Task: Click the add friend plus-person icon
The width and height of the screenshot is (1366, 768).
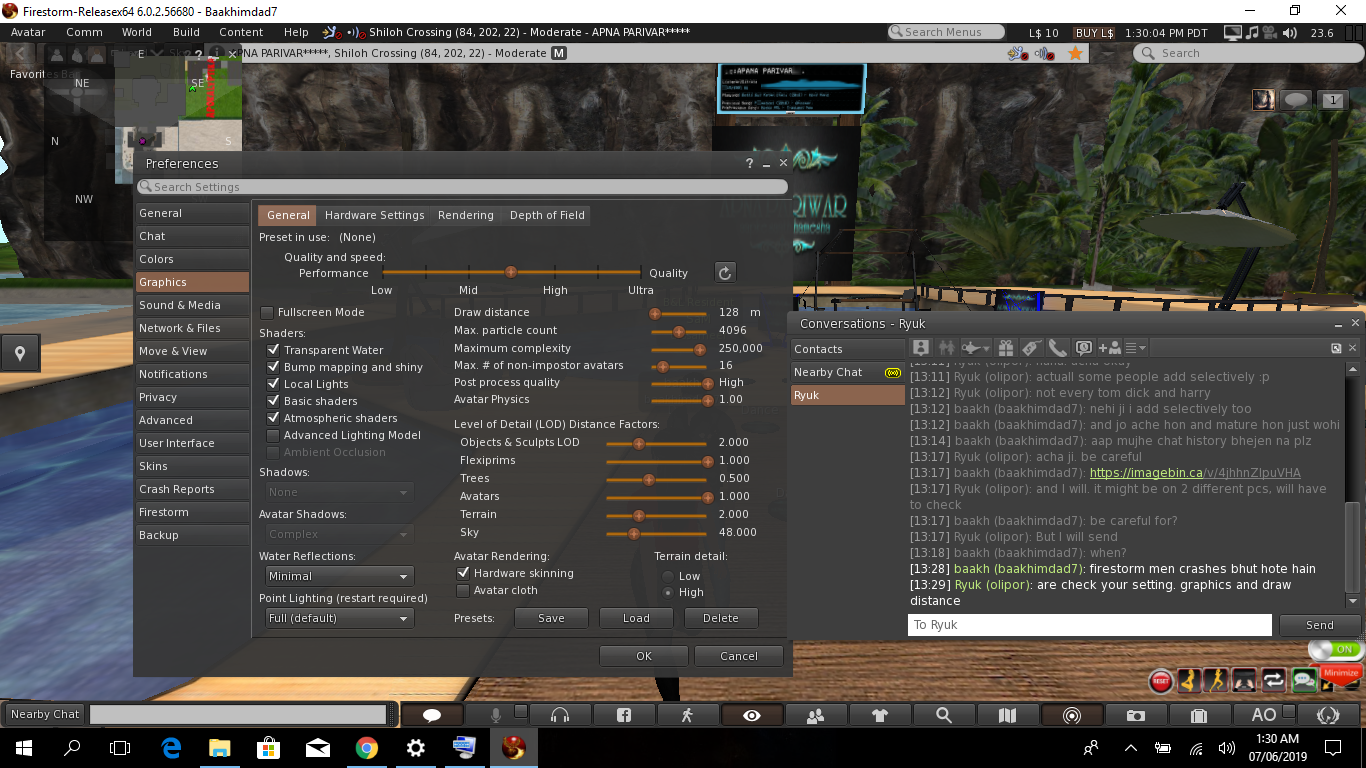Action: point(1109,347)
